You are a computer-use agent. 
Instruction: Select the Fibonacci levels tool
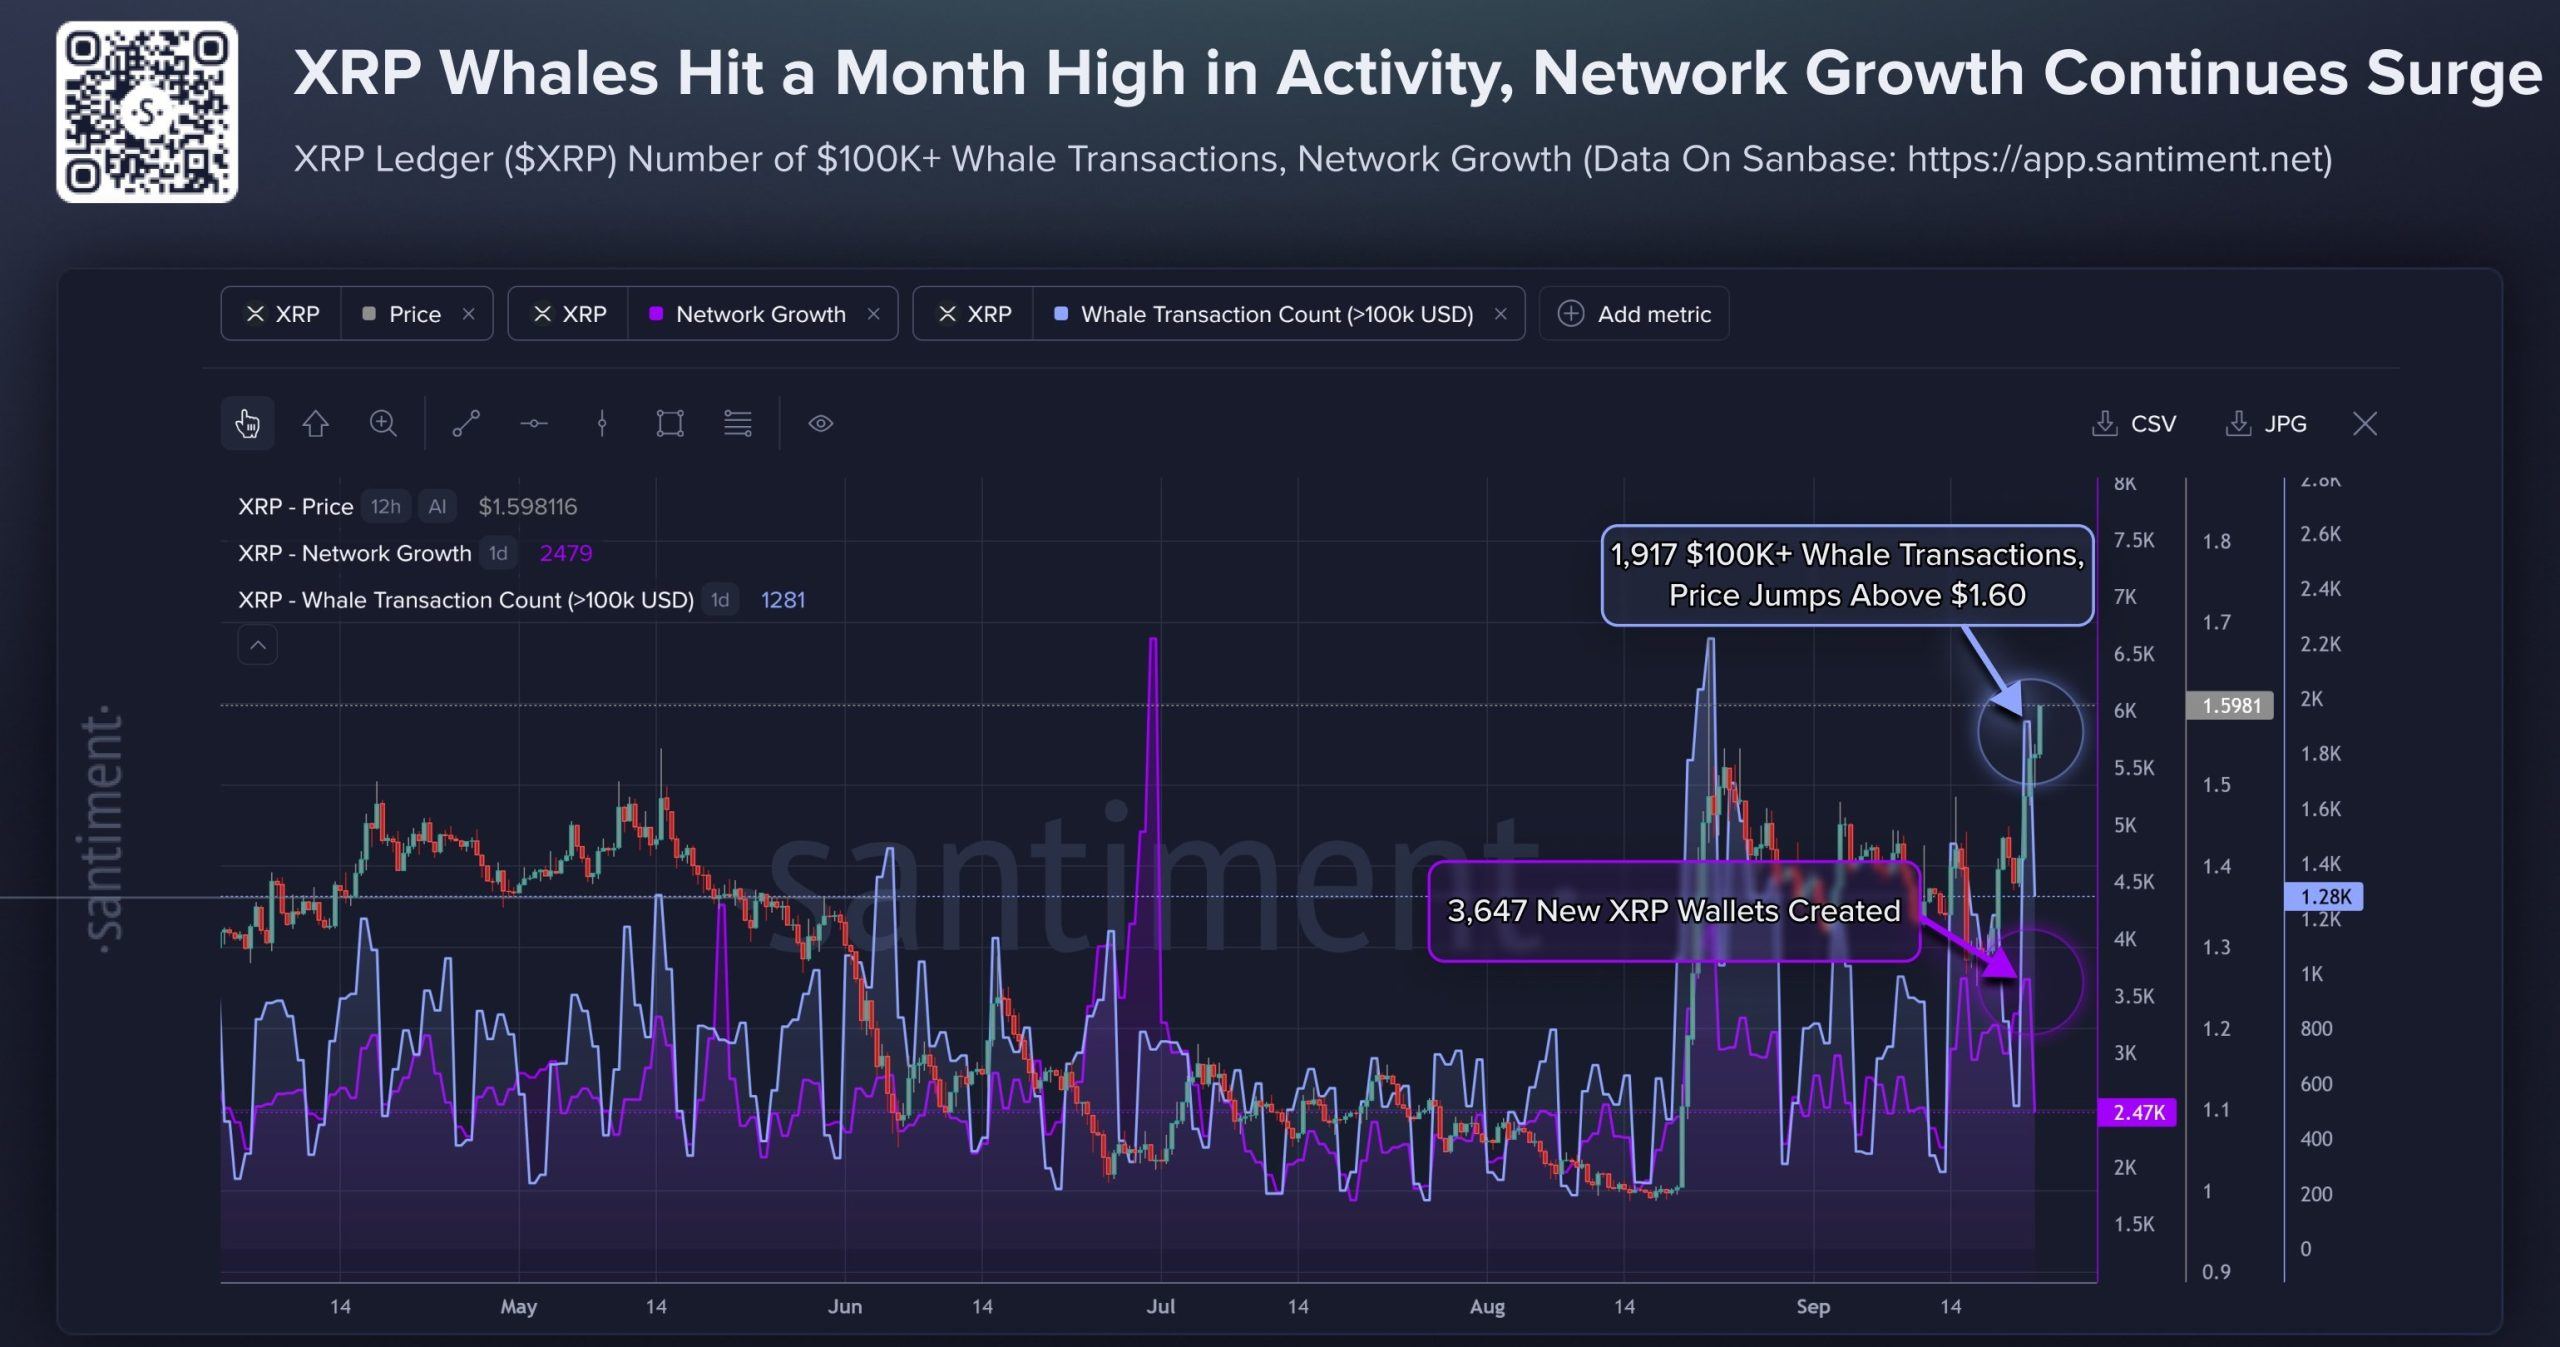[738, 424]
